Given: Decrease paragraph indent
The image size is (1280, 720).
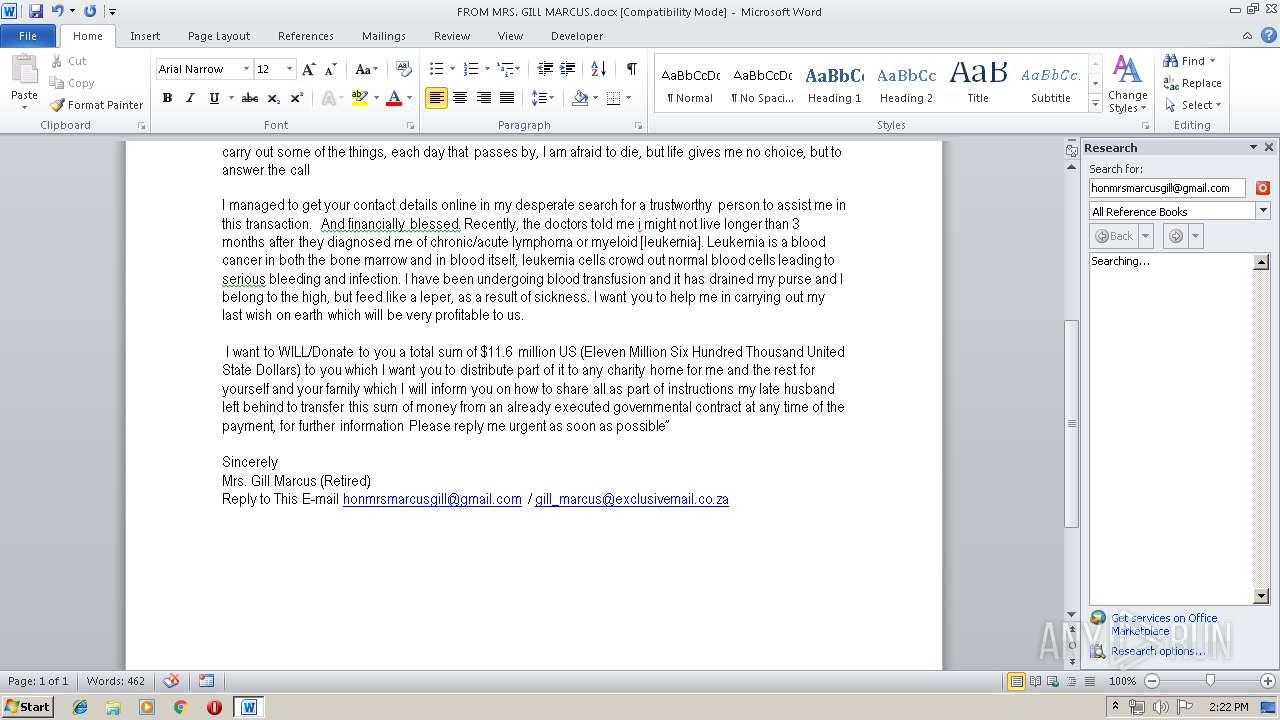Looking at the screenshot, I should pyautogui.click(x=545, y=69).
